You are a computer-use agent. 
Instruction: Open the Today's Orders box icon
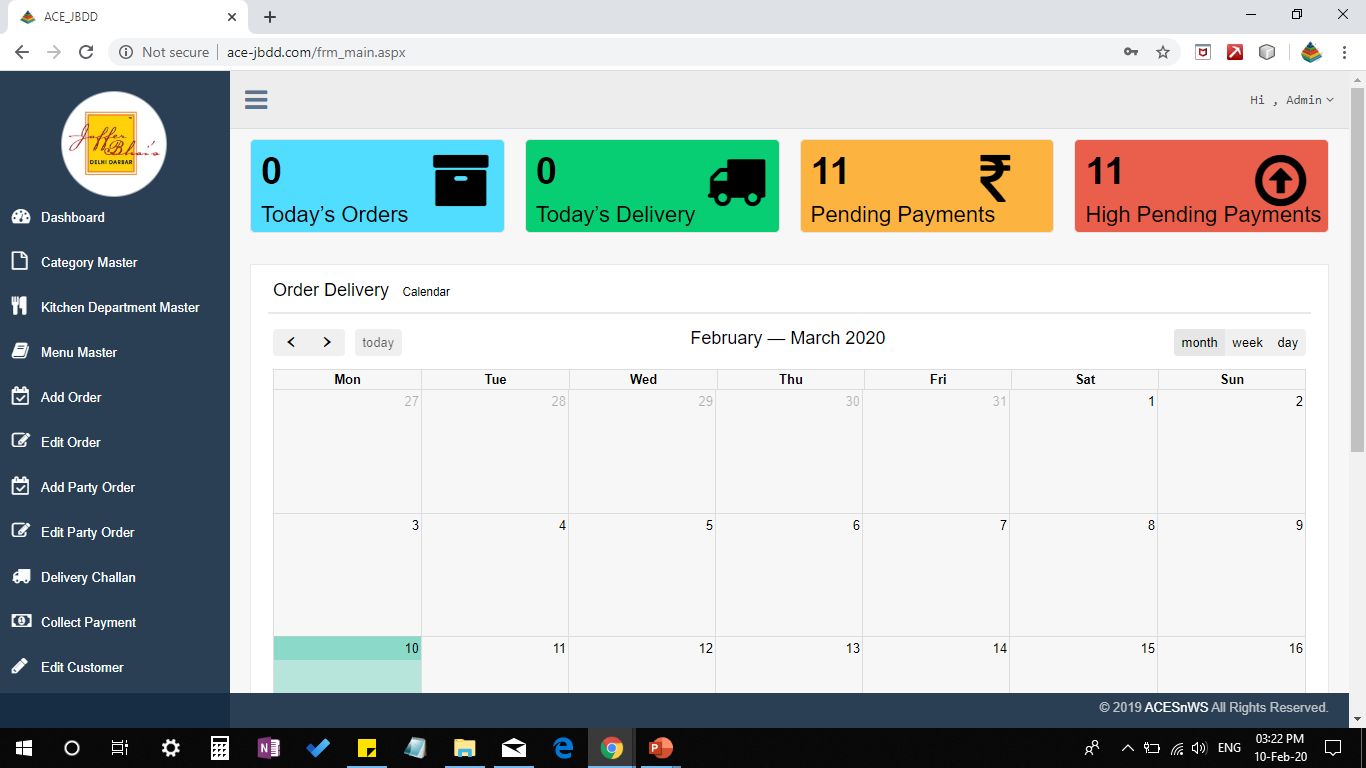(461, 180)
